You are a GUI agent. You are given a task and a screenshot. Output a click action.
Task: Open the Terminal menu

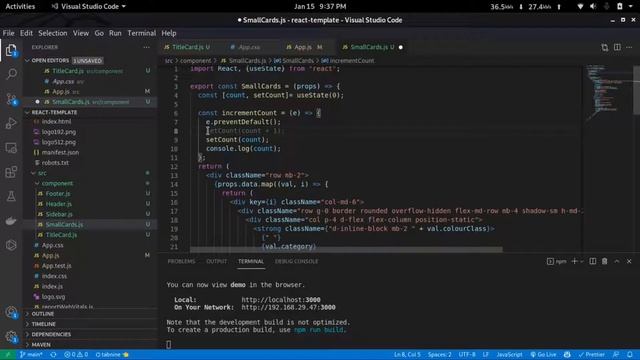point(142,33)
